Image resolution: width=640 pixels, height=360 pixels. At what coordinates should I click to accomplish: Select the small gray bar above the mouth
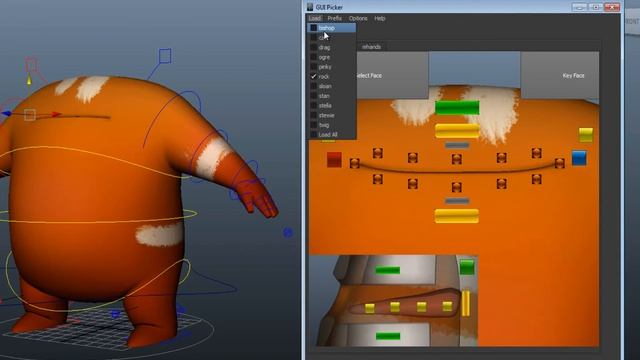pyautogui.click(x=457, y=145)
